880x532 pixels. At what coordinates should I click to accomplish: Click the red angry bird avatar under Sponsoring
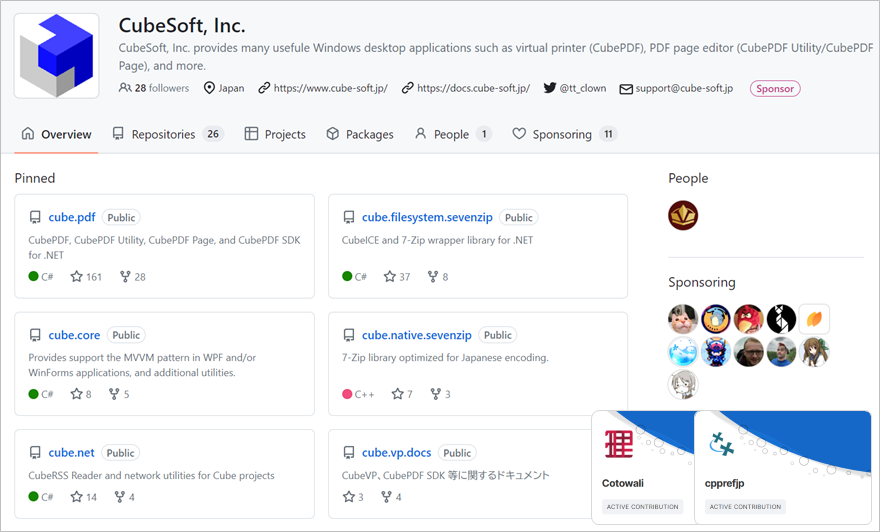(x=749, y=319)
